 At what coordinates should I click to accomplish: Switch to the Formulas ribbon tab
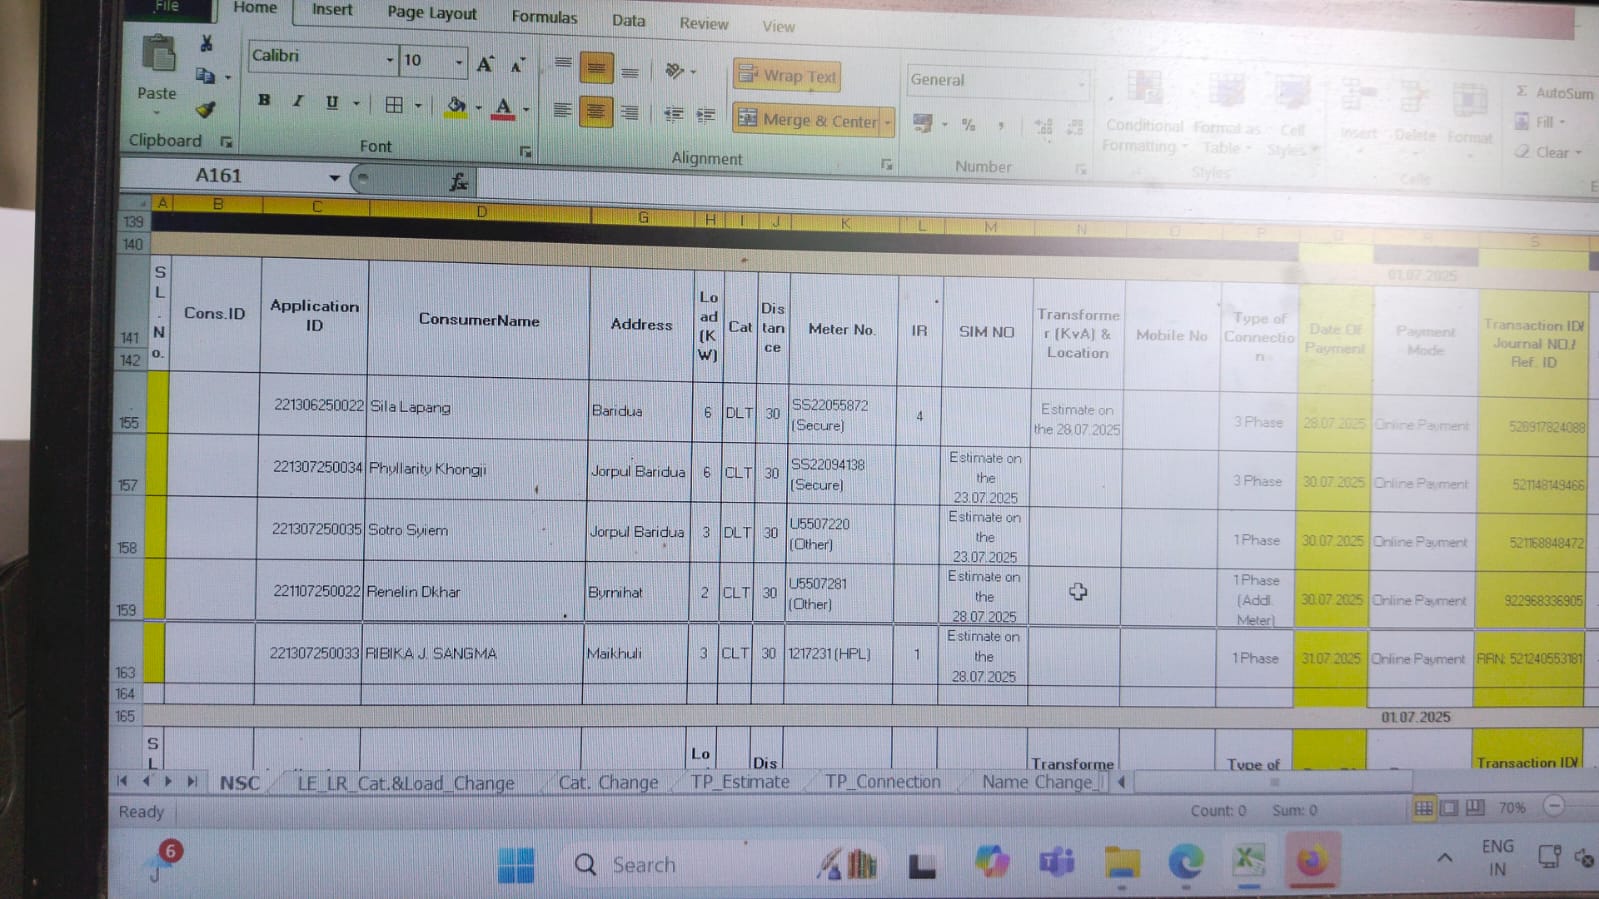tap(544, 17)
